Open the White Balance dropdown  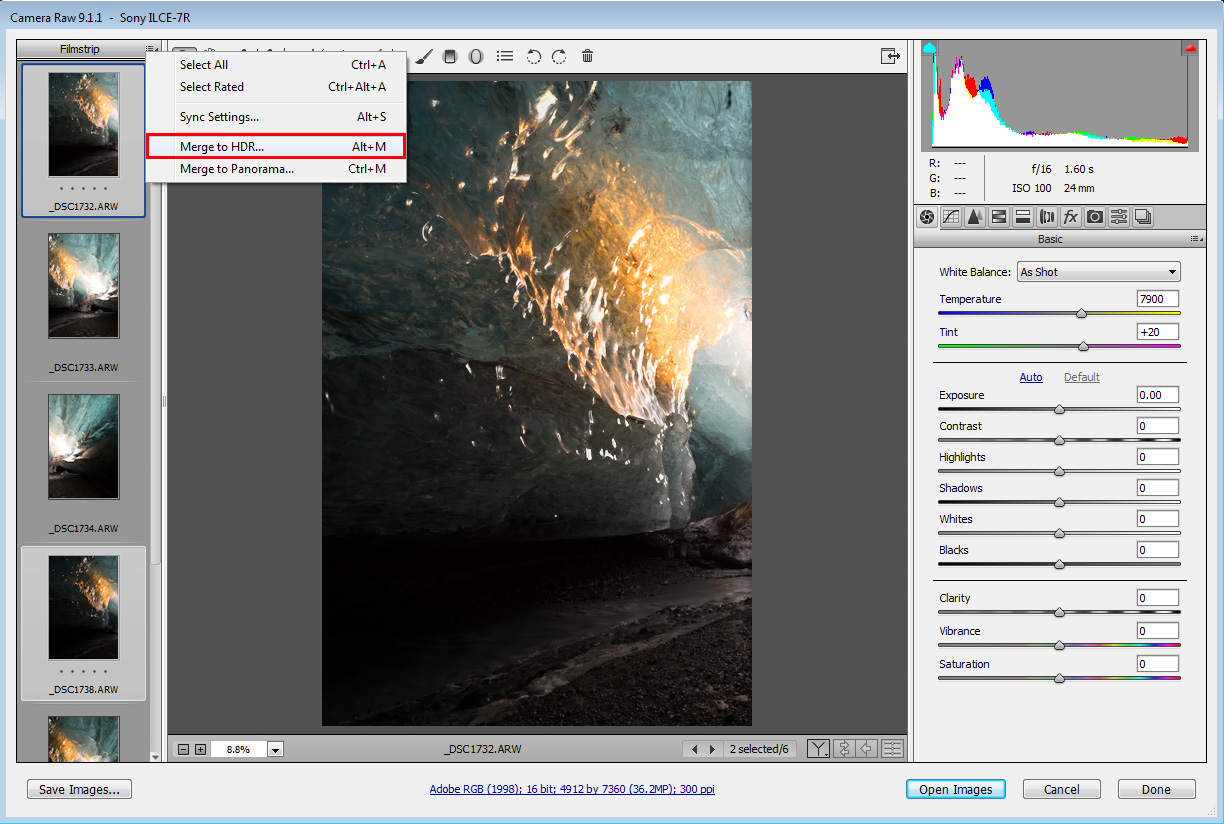tap(1098, 272)
